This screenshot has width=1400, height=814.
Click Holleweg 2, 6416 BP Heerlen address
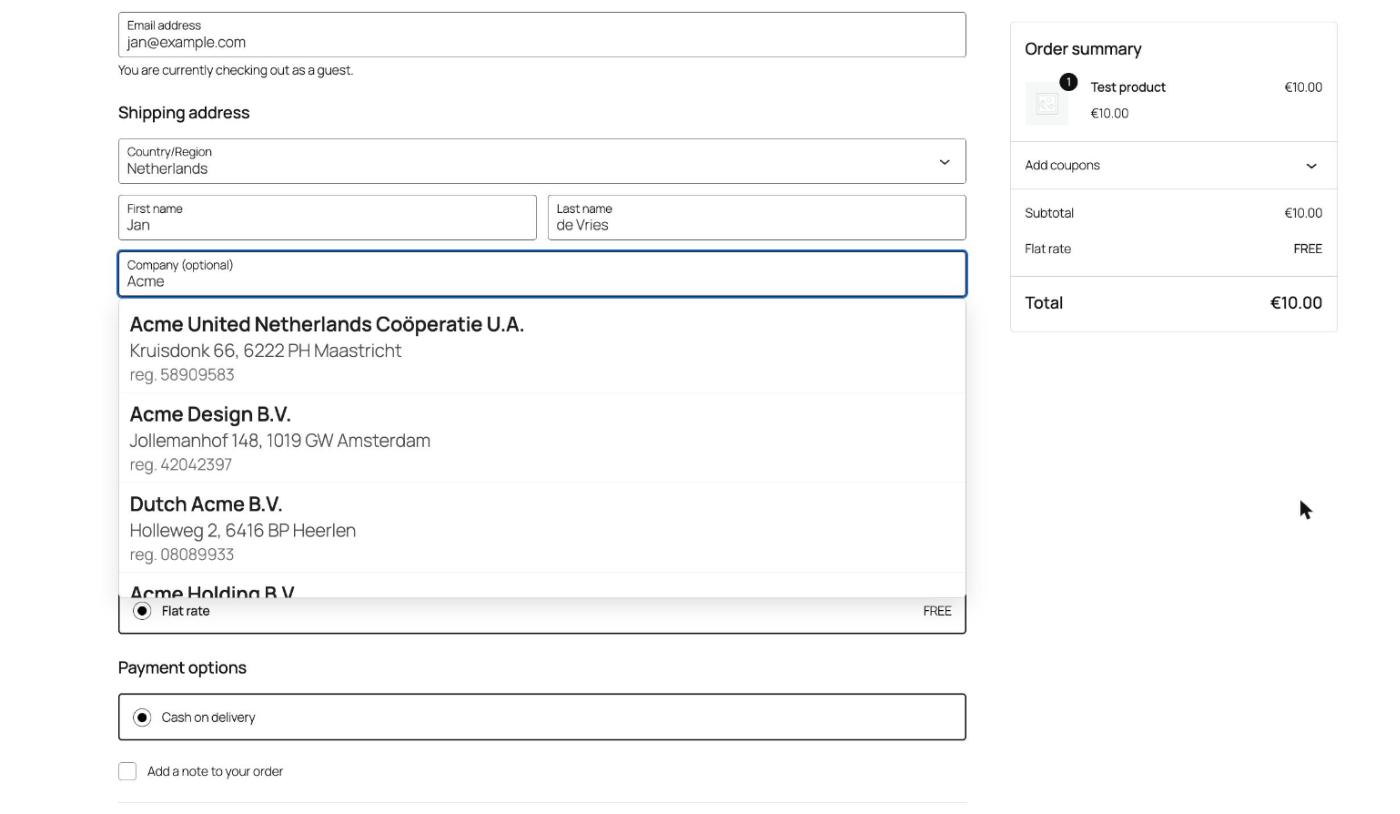(x=243, y=531)
